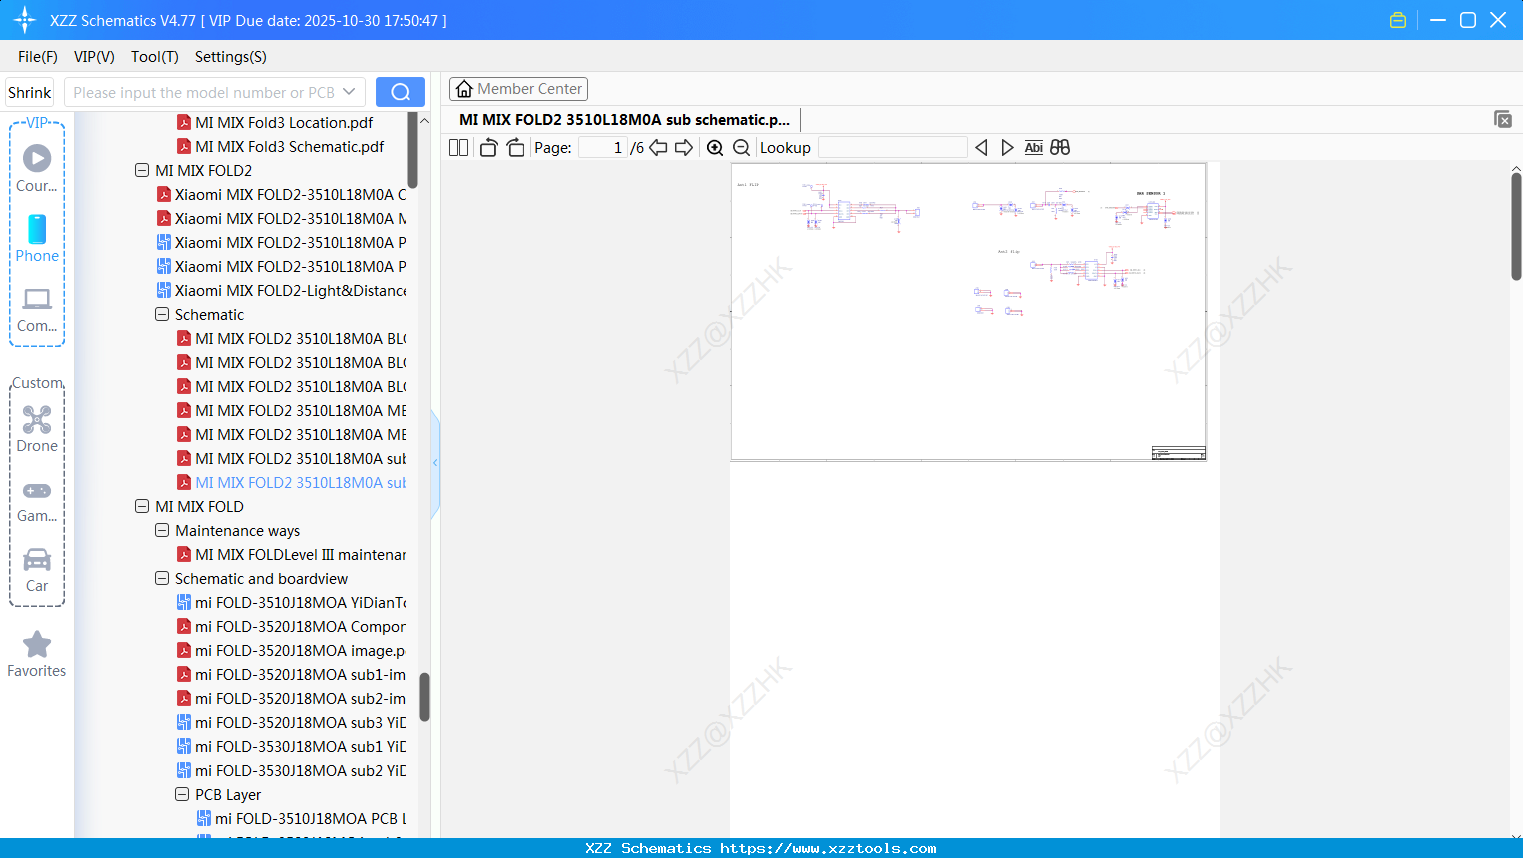Click the yellow gift icon in title bar

coord(1398,20)
